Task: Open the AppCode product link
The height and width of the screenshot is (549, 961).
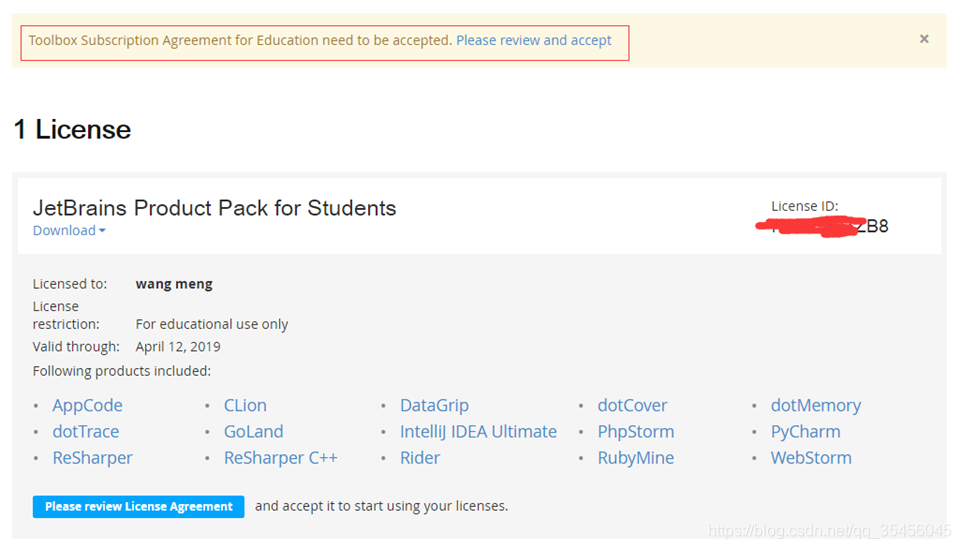Action: pos(87,405)
